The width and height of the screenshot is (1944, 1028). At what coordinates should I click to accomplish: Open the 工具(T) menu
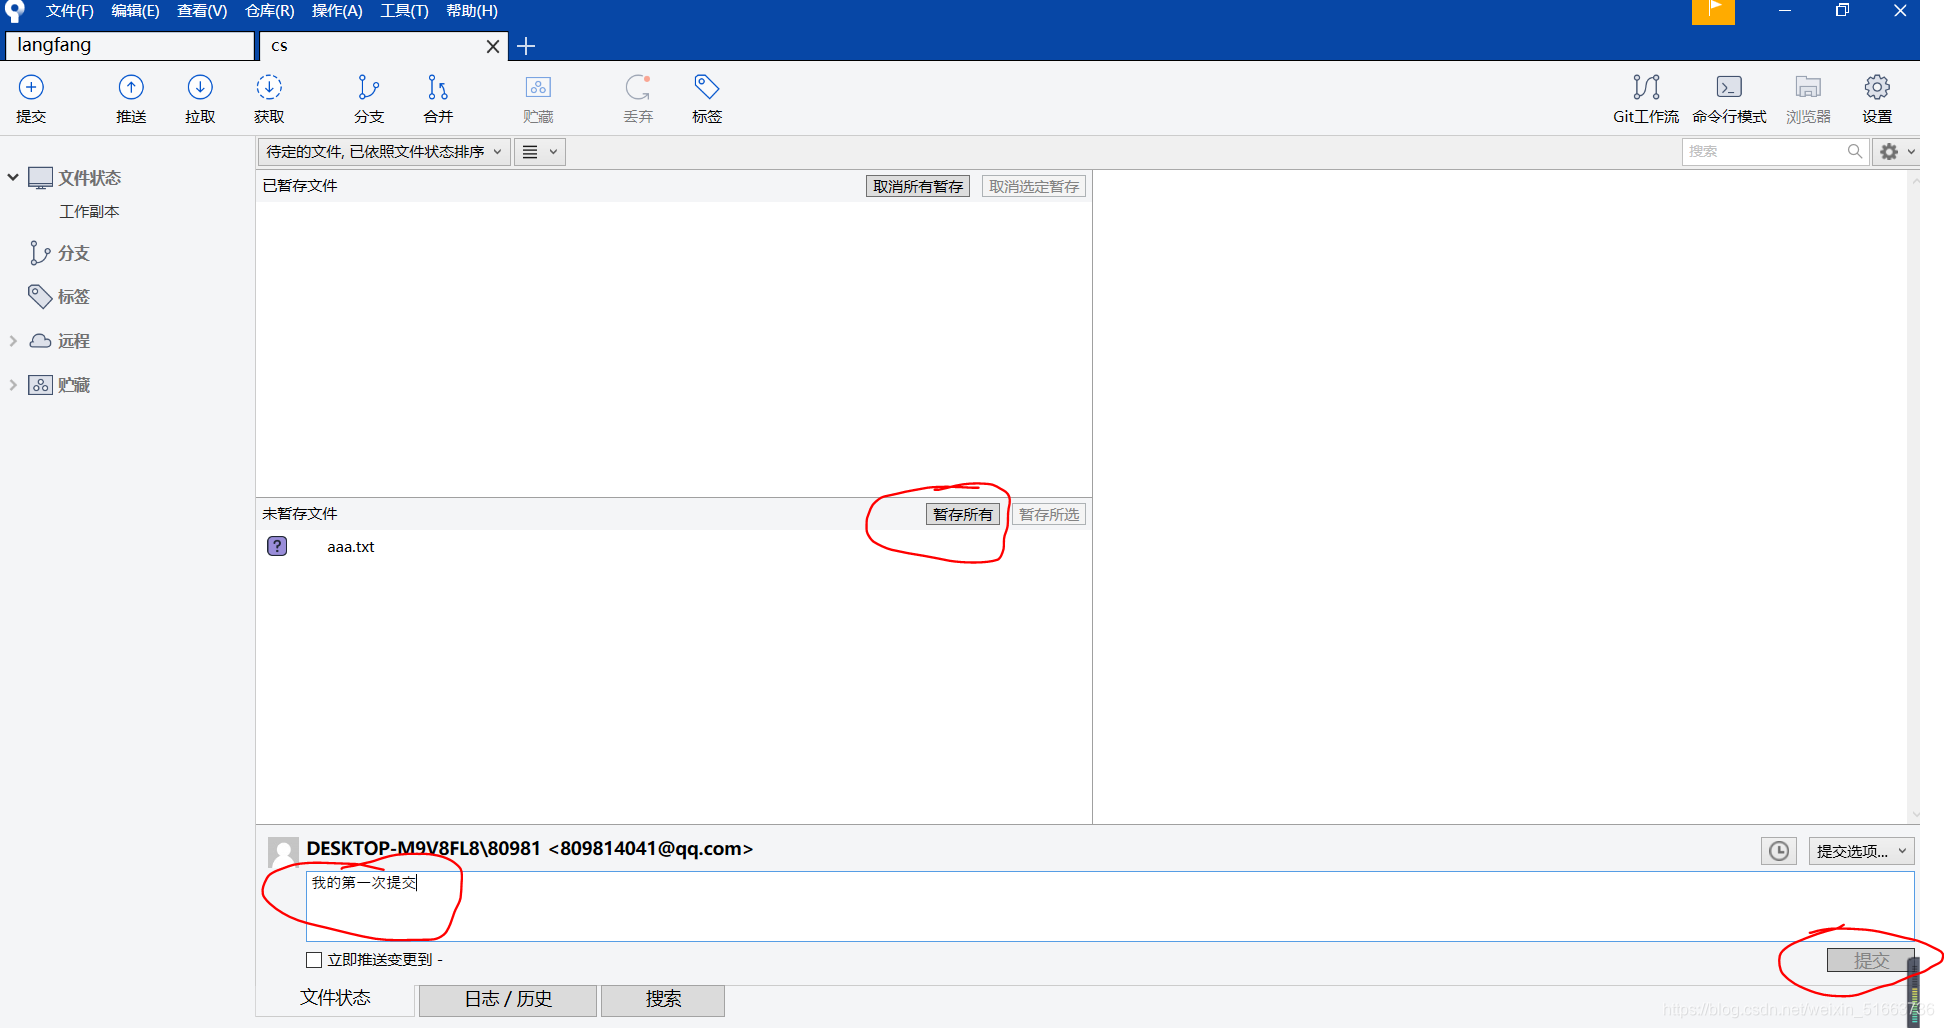pos(404,11)
